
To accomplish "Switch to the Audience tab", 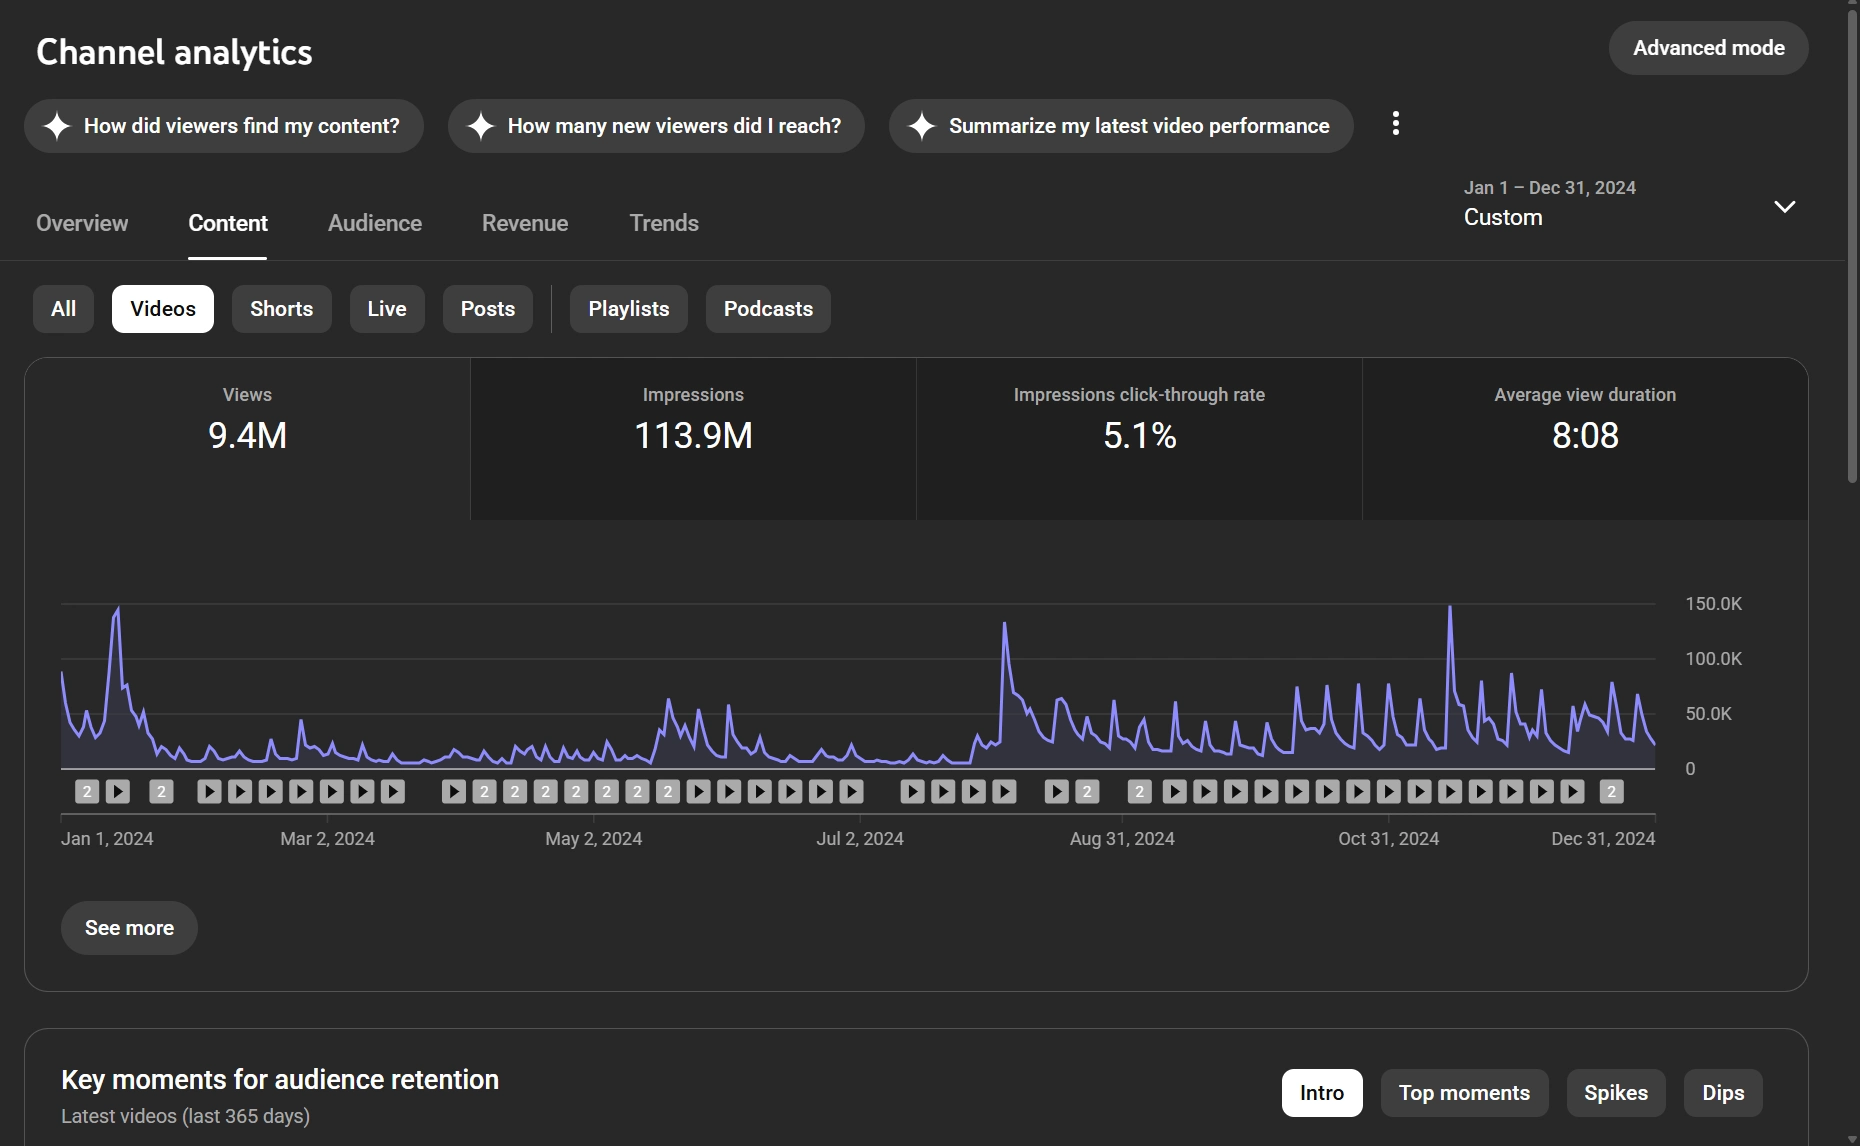I will click(375, 223).
